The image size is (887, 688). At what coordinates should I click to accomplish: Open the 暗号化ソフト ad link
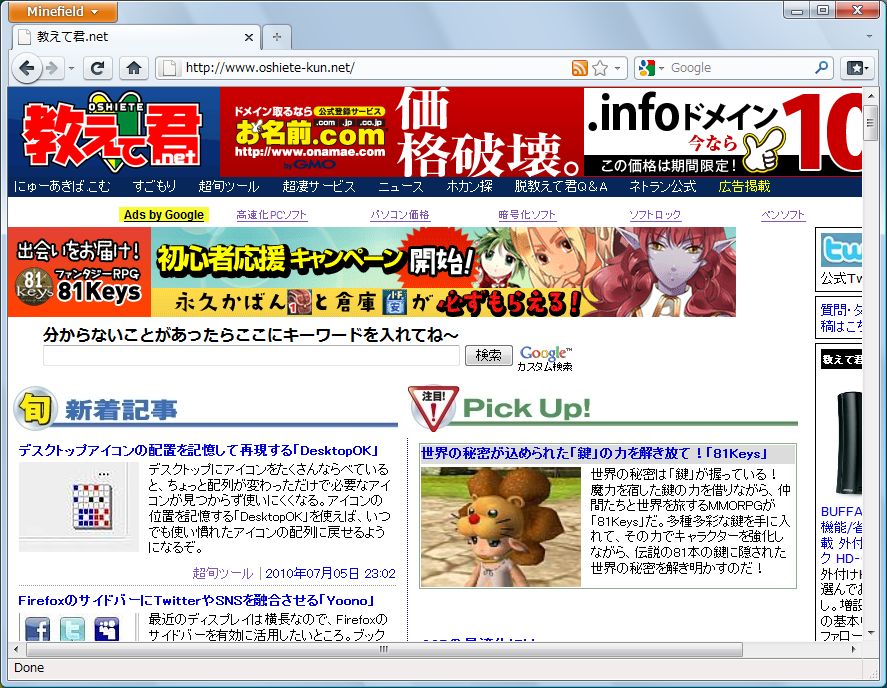527,215
